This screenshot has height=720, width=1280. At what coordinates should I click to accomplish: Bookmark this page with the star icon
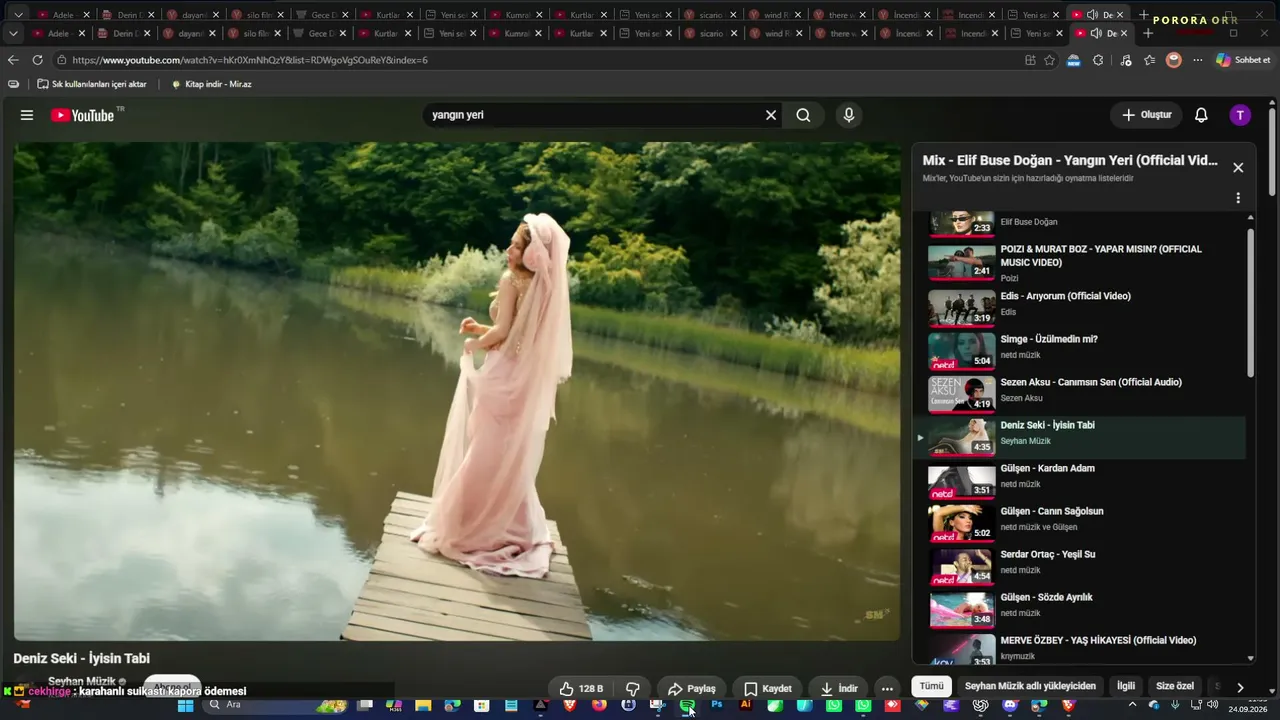pos(1049,60)
